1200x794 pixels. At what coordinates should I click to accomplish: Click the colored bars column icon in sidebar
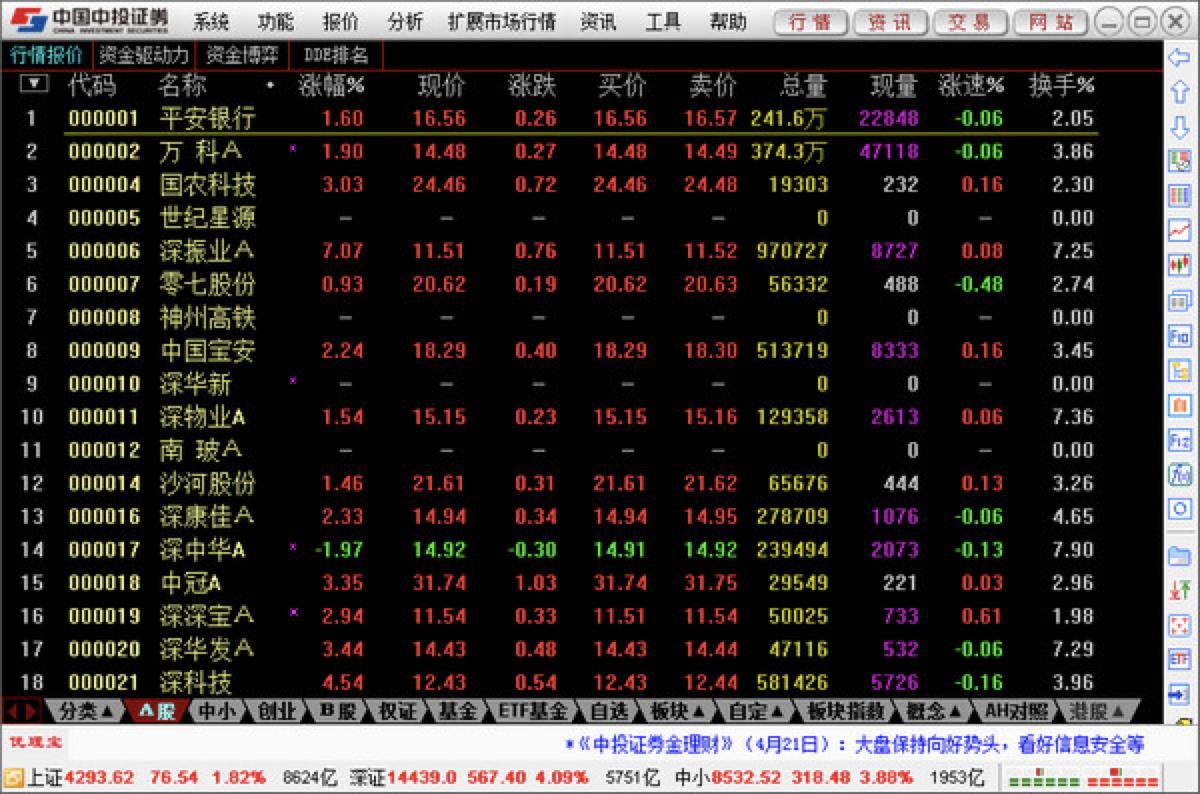pyautogui.click(x=1180, y=196)
